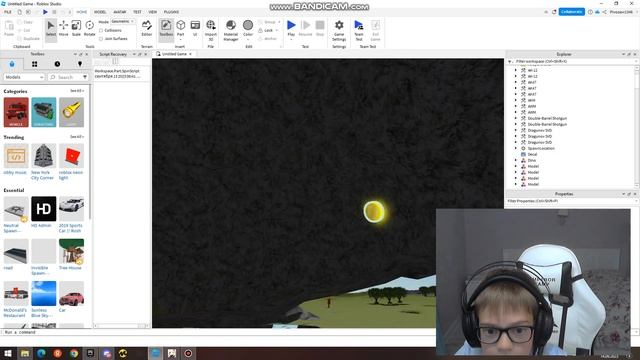The image size is (640, 360).
Task: Open Windows Start menu
Action: click(x=8, y=353)
